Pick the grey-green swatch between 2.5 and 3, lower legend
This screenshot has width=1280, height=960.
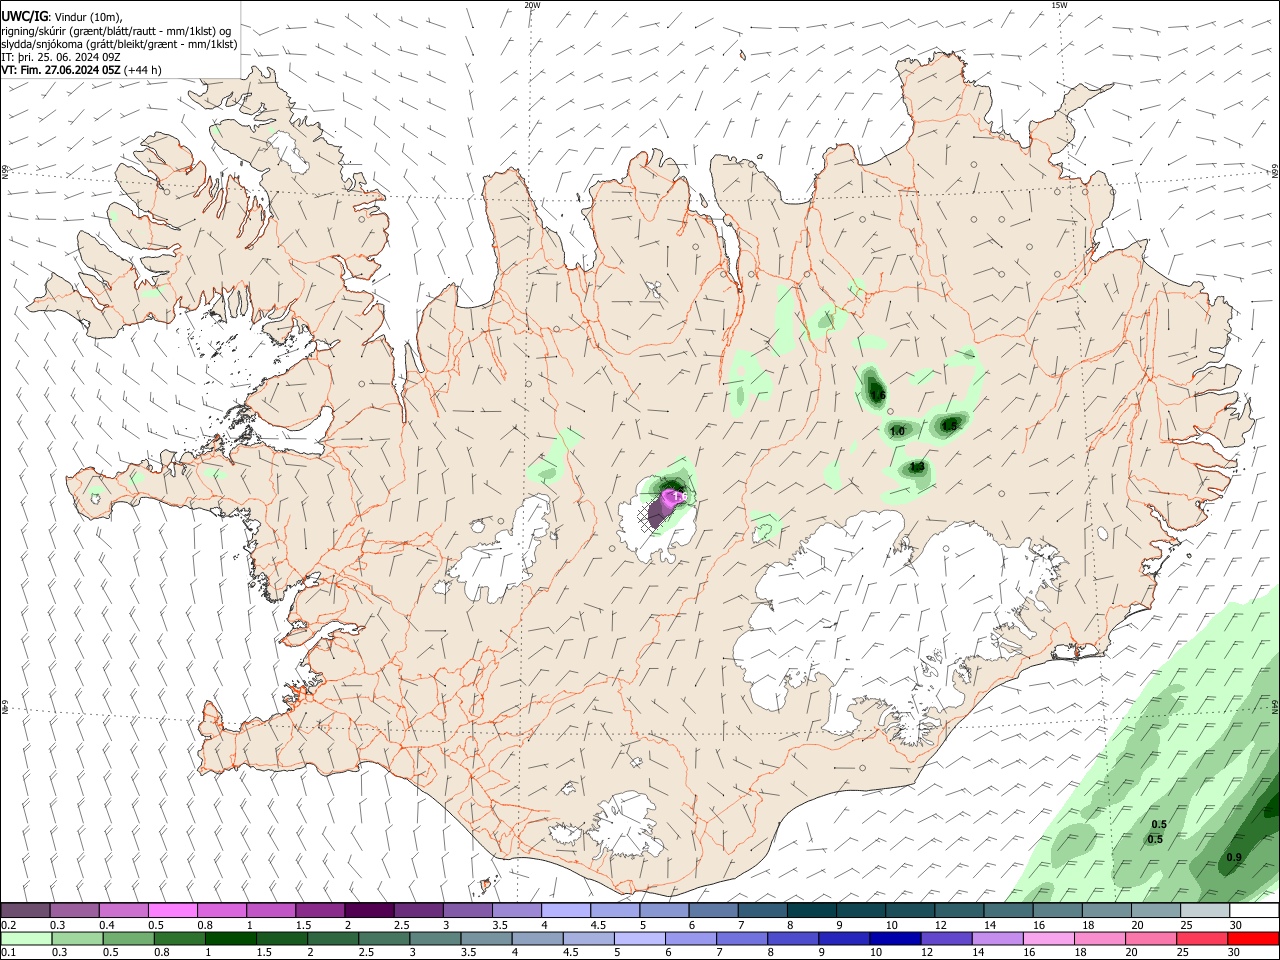pos(383,939)
